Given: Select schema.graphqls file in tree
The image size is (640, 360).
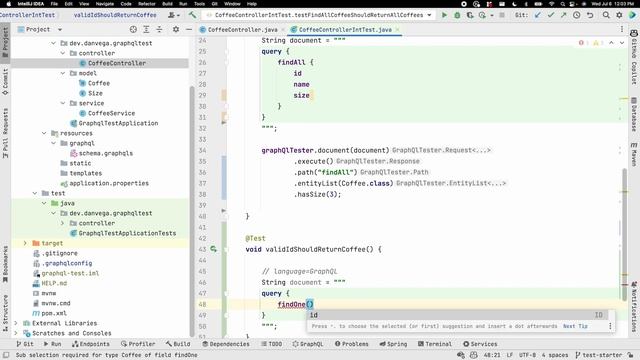Looking at the screenshot, I should (x=101, y=153).
